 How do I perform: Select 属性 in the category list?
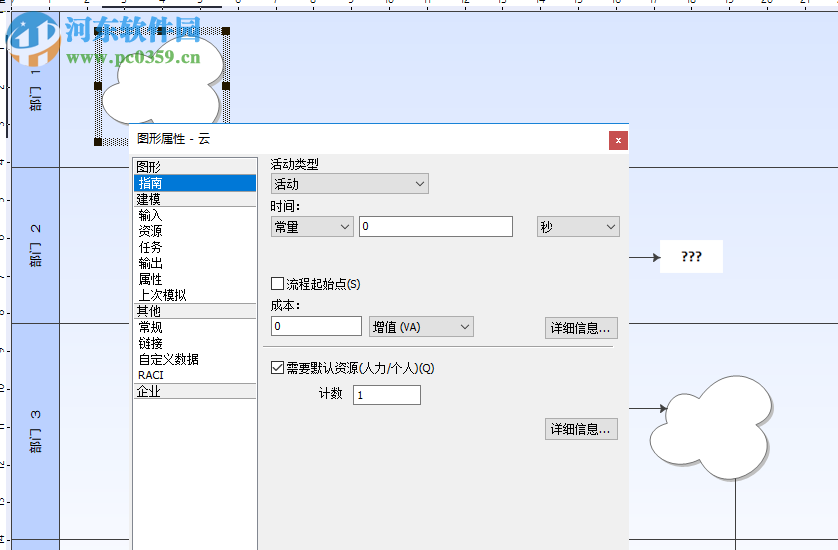(195, 279)
